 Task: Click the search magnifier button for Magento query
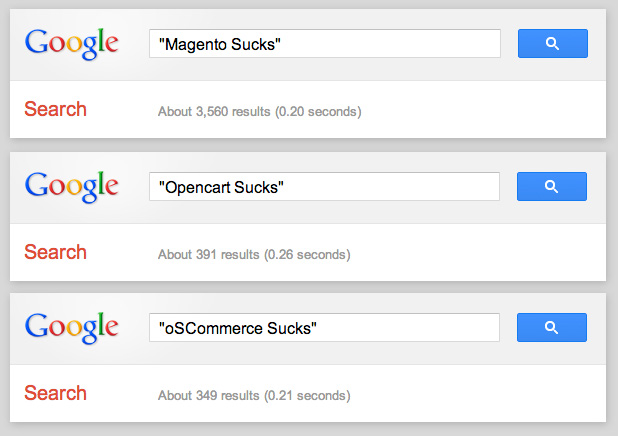pyautogui.click(x=552, y=44)
